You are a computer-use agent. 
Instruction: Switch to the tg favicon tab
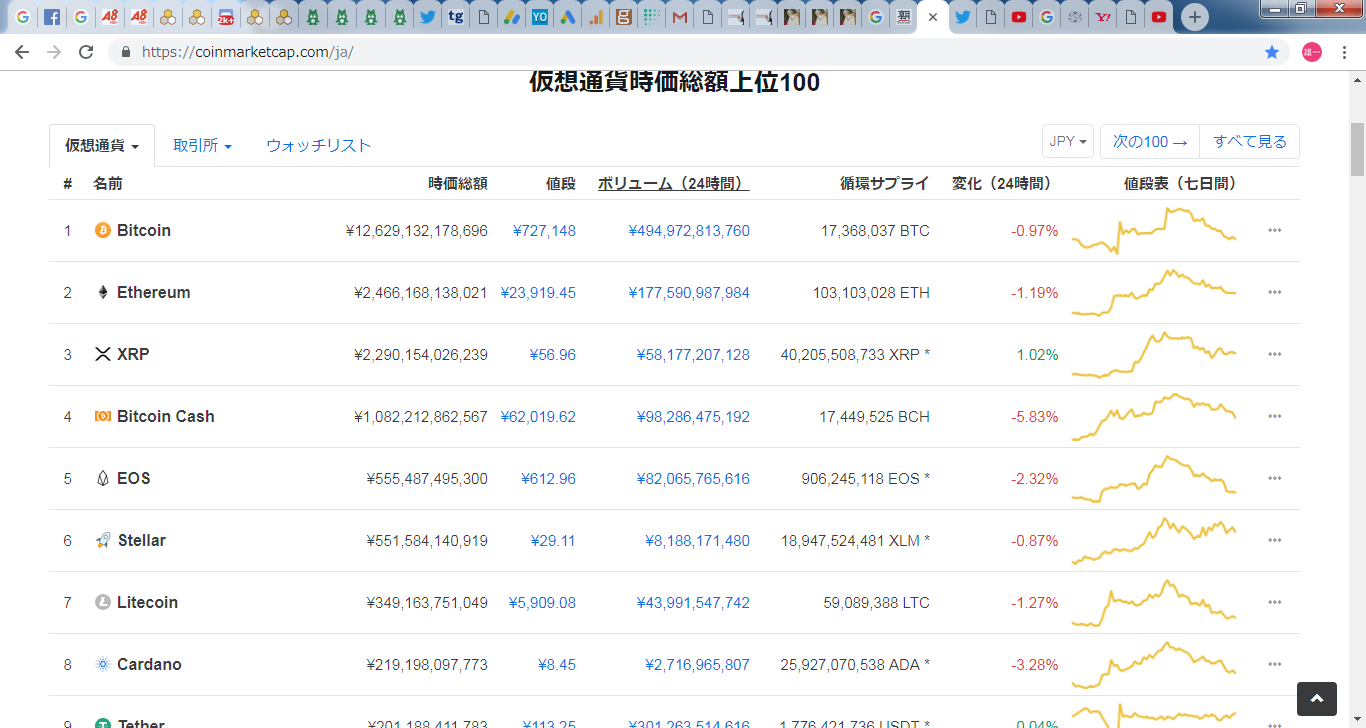point(457,17)
